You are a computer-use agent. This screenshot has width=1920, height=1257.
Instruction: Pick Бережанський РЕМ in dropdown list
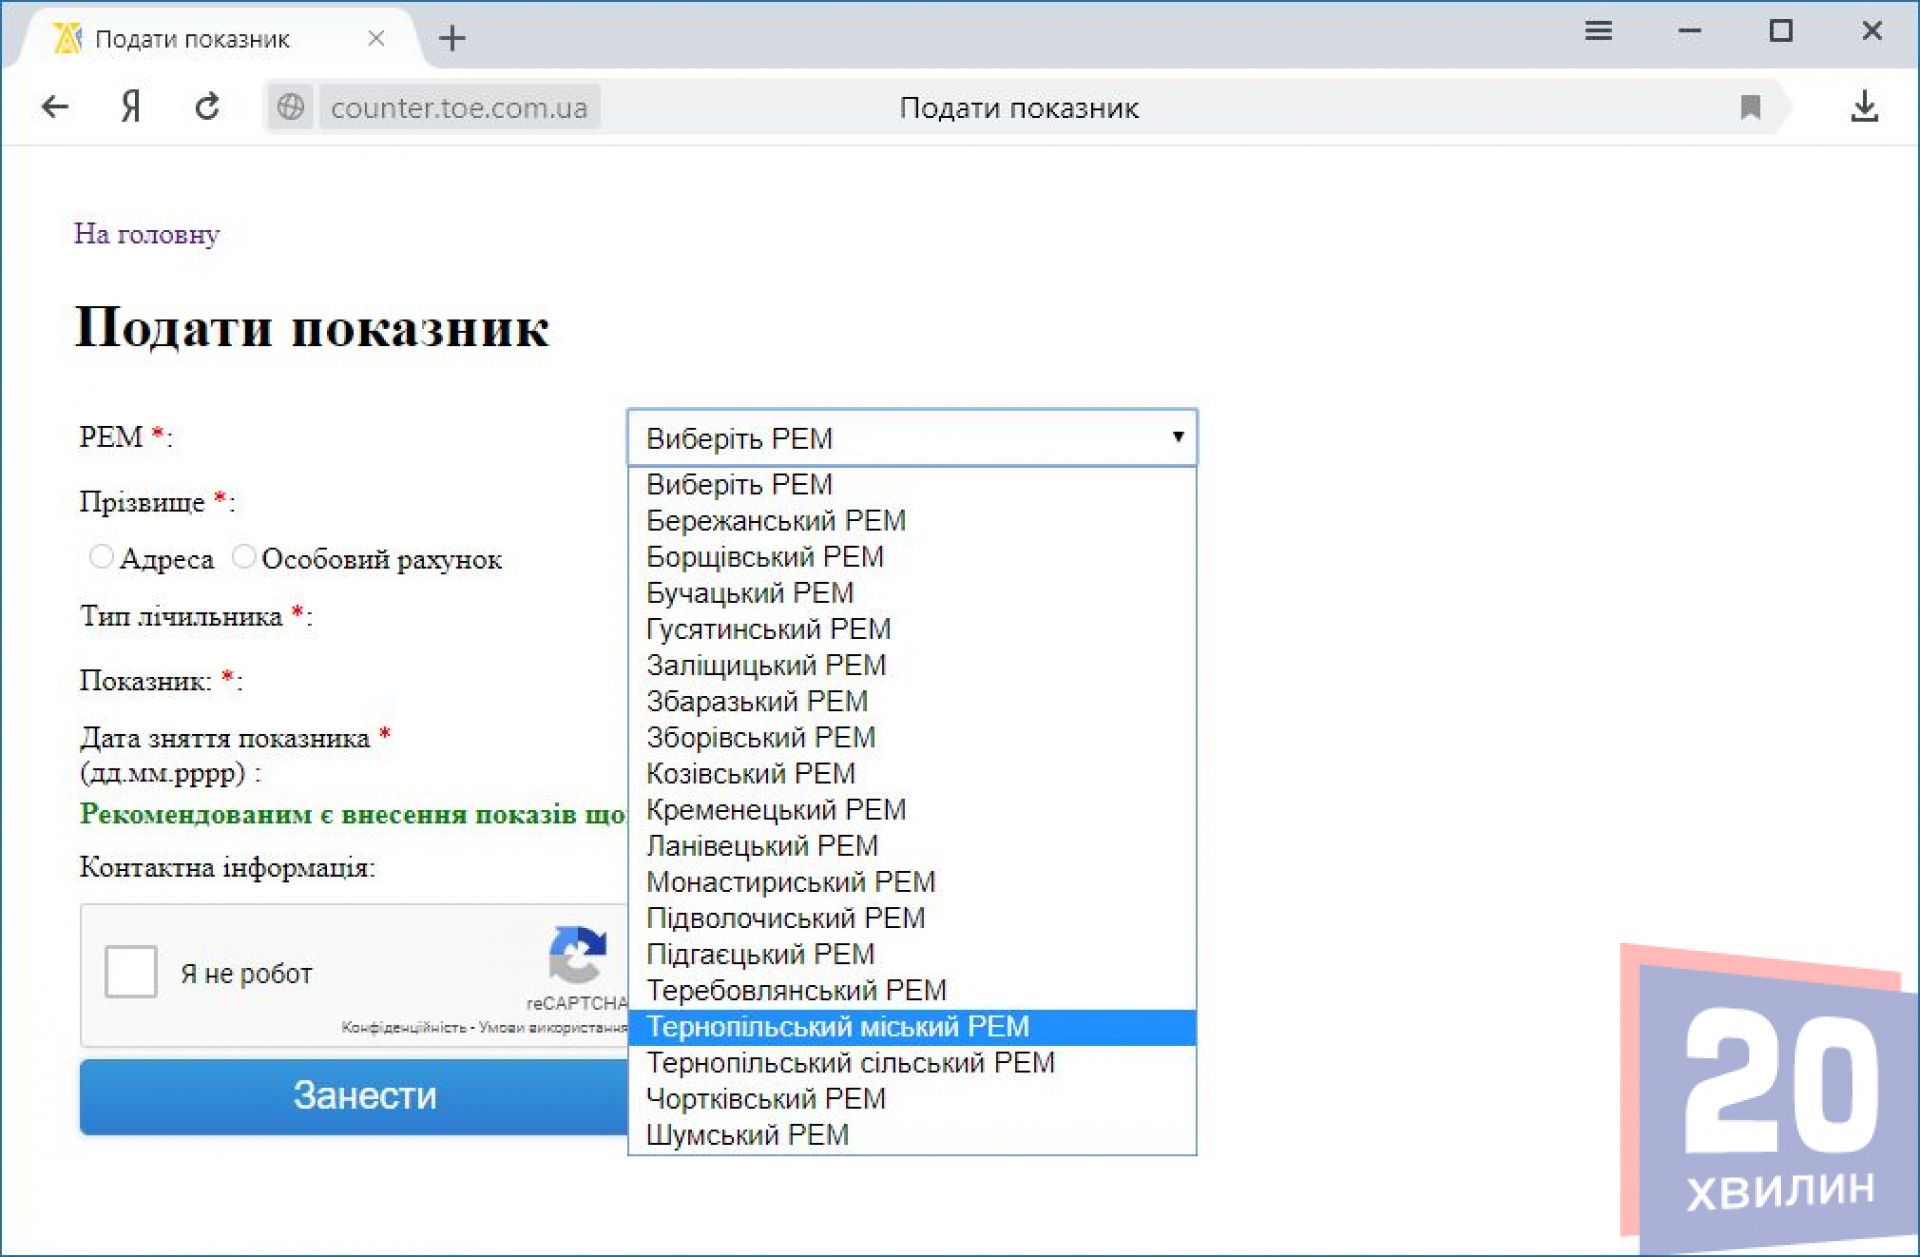tap(775, 521)
